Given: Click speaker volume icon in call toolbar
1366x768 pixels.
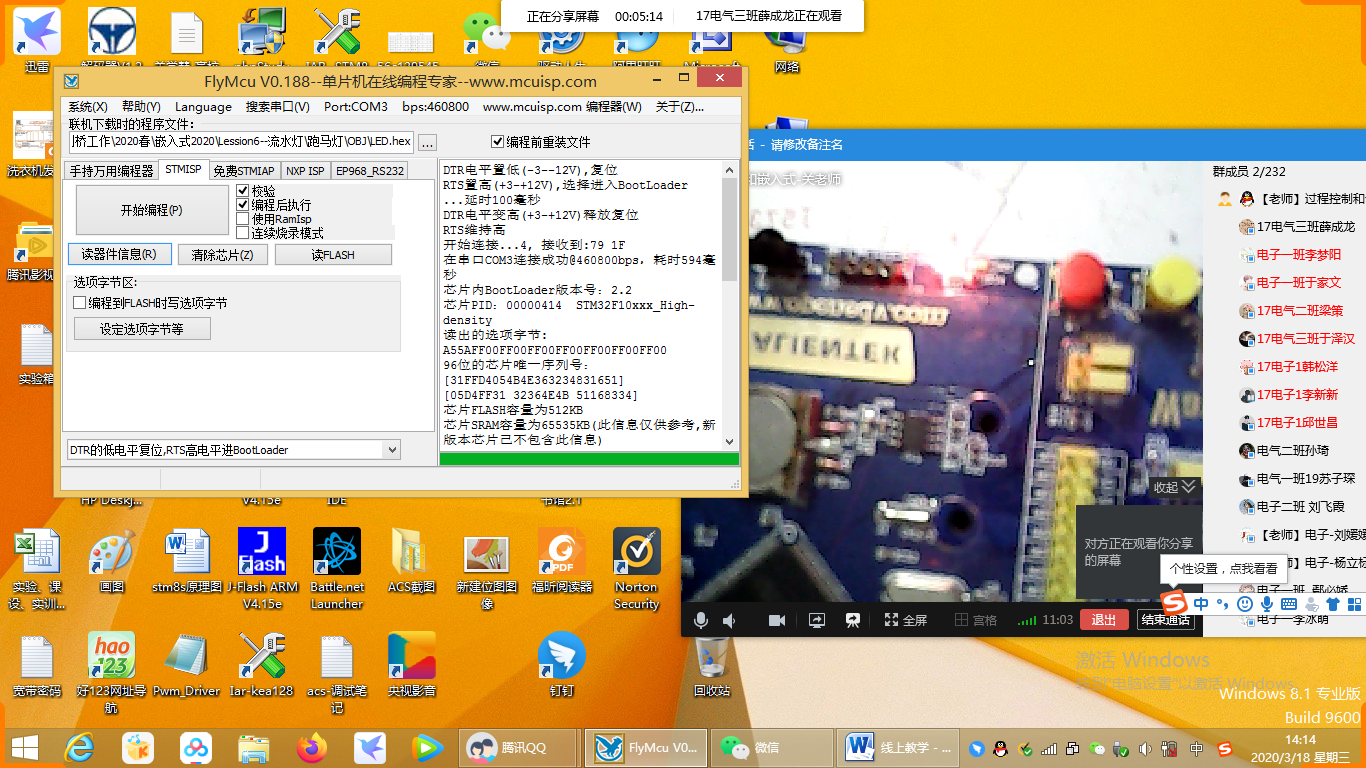Looking at the screenshot, I should (730, 620).
